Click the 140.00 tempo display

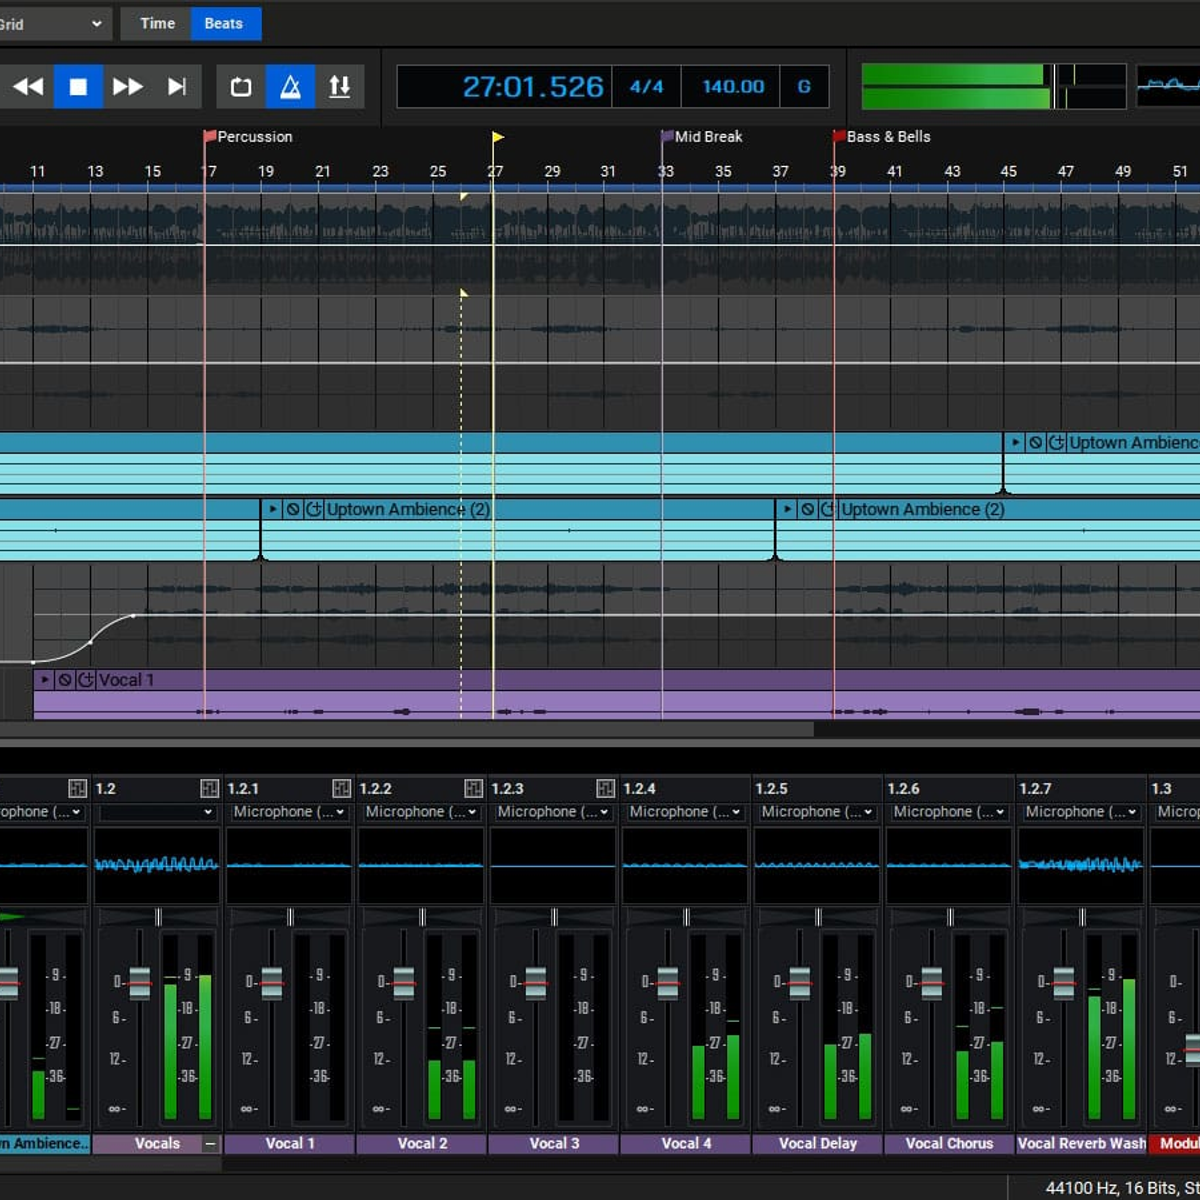point(733,87)
